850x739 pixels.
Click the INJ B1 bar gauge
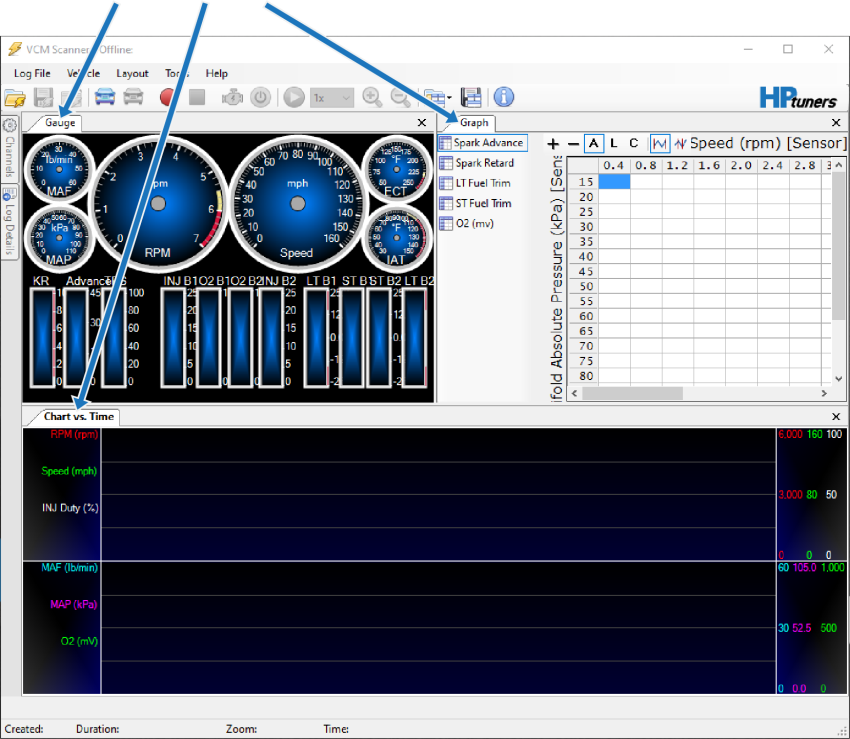[173, 337]
